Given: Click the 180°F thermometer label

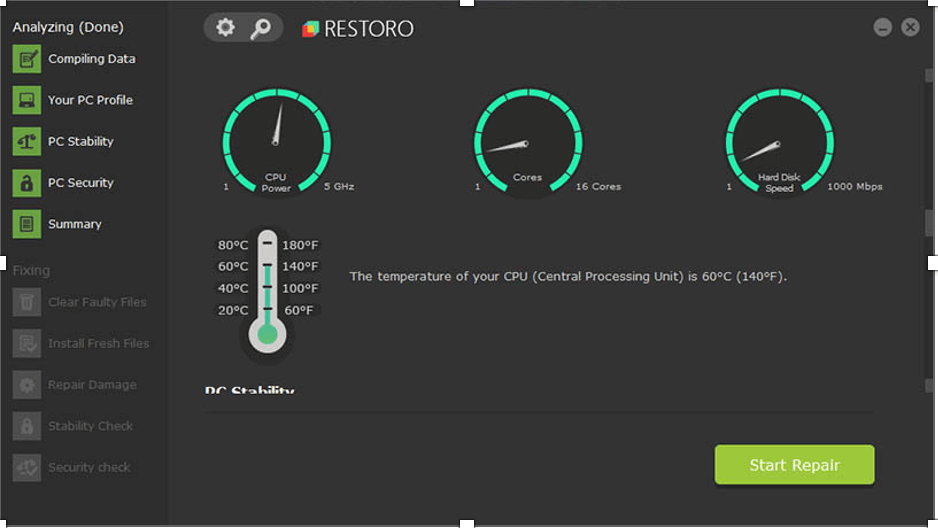Looking at the screenshot, I should [x=300, y=245].
